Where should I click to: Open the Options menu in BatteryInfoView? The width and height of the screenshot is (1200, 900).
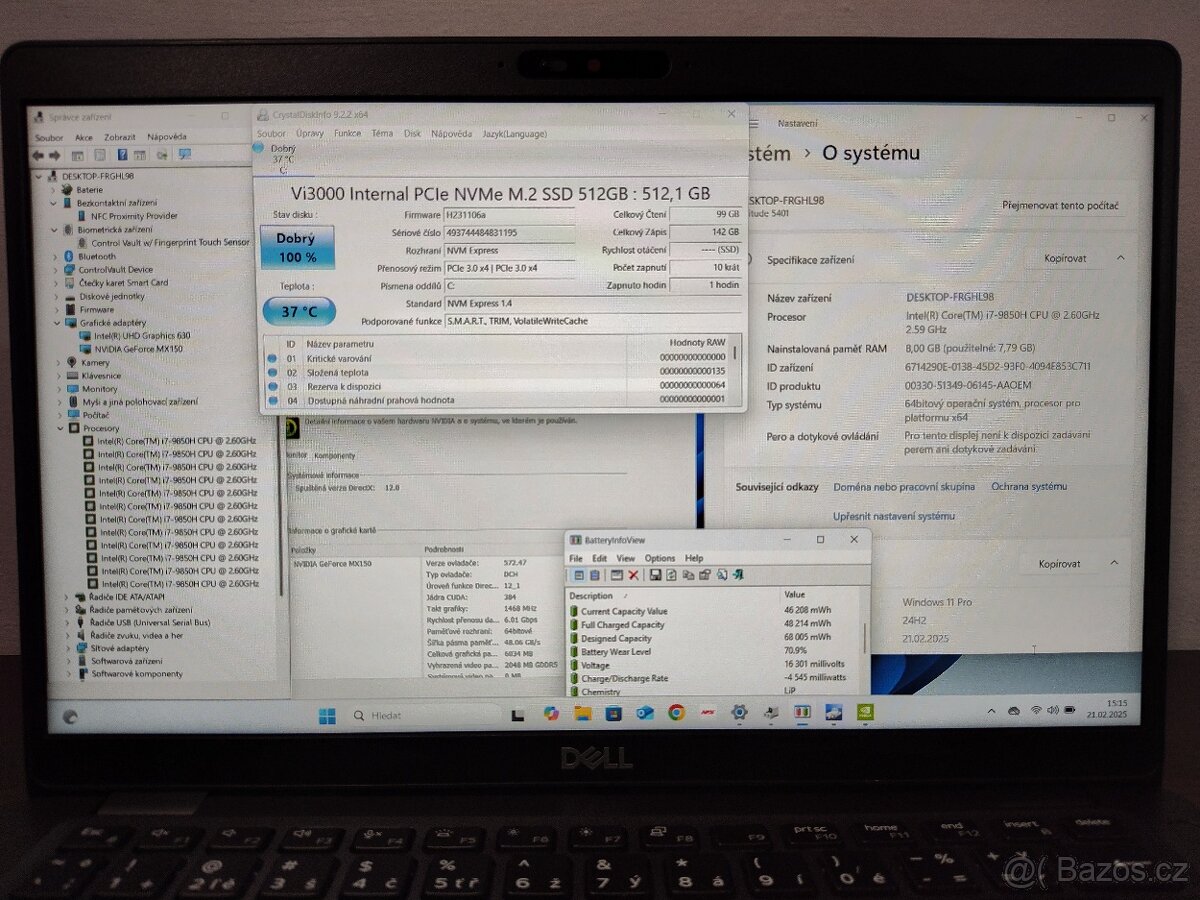(x=660, y=558)
